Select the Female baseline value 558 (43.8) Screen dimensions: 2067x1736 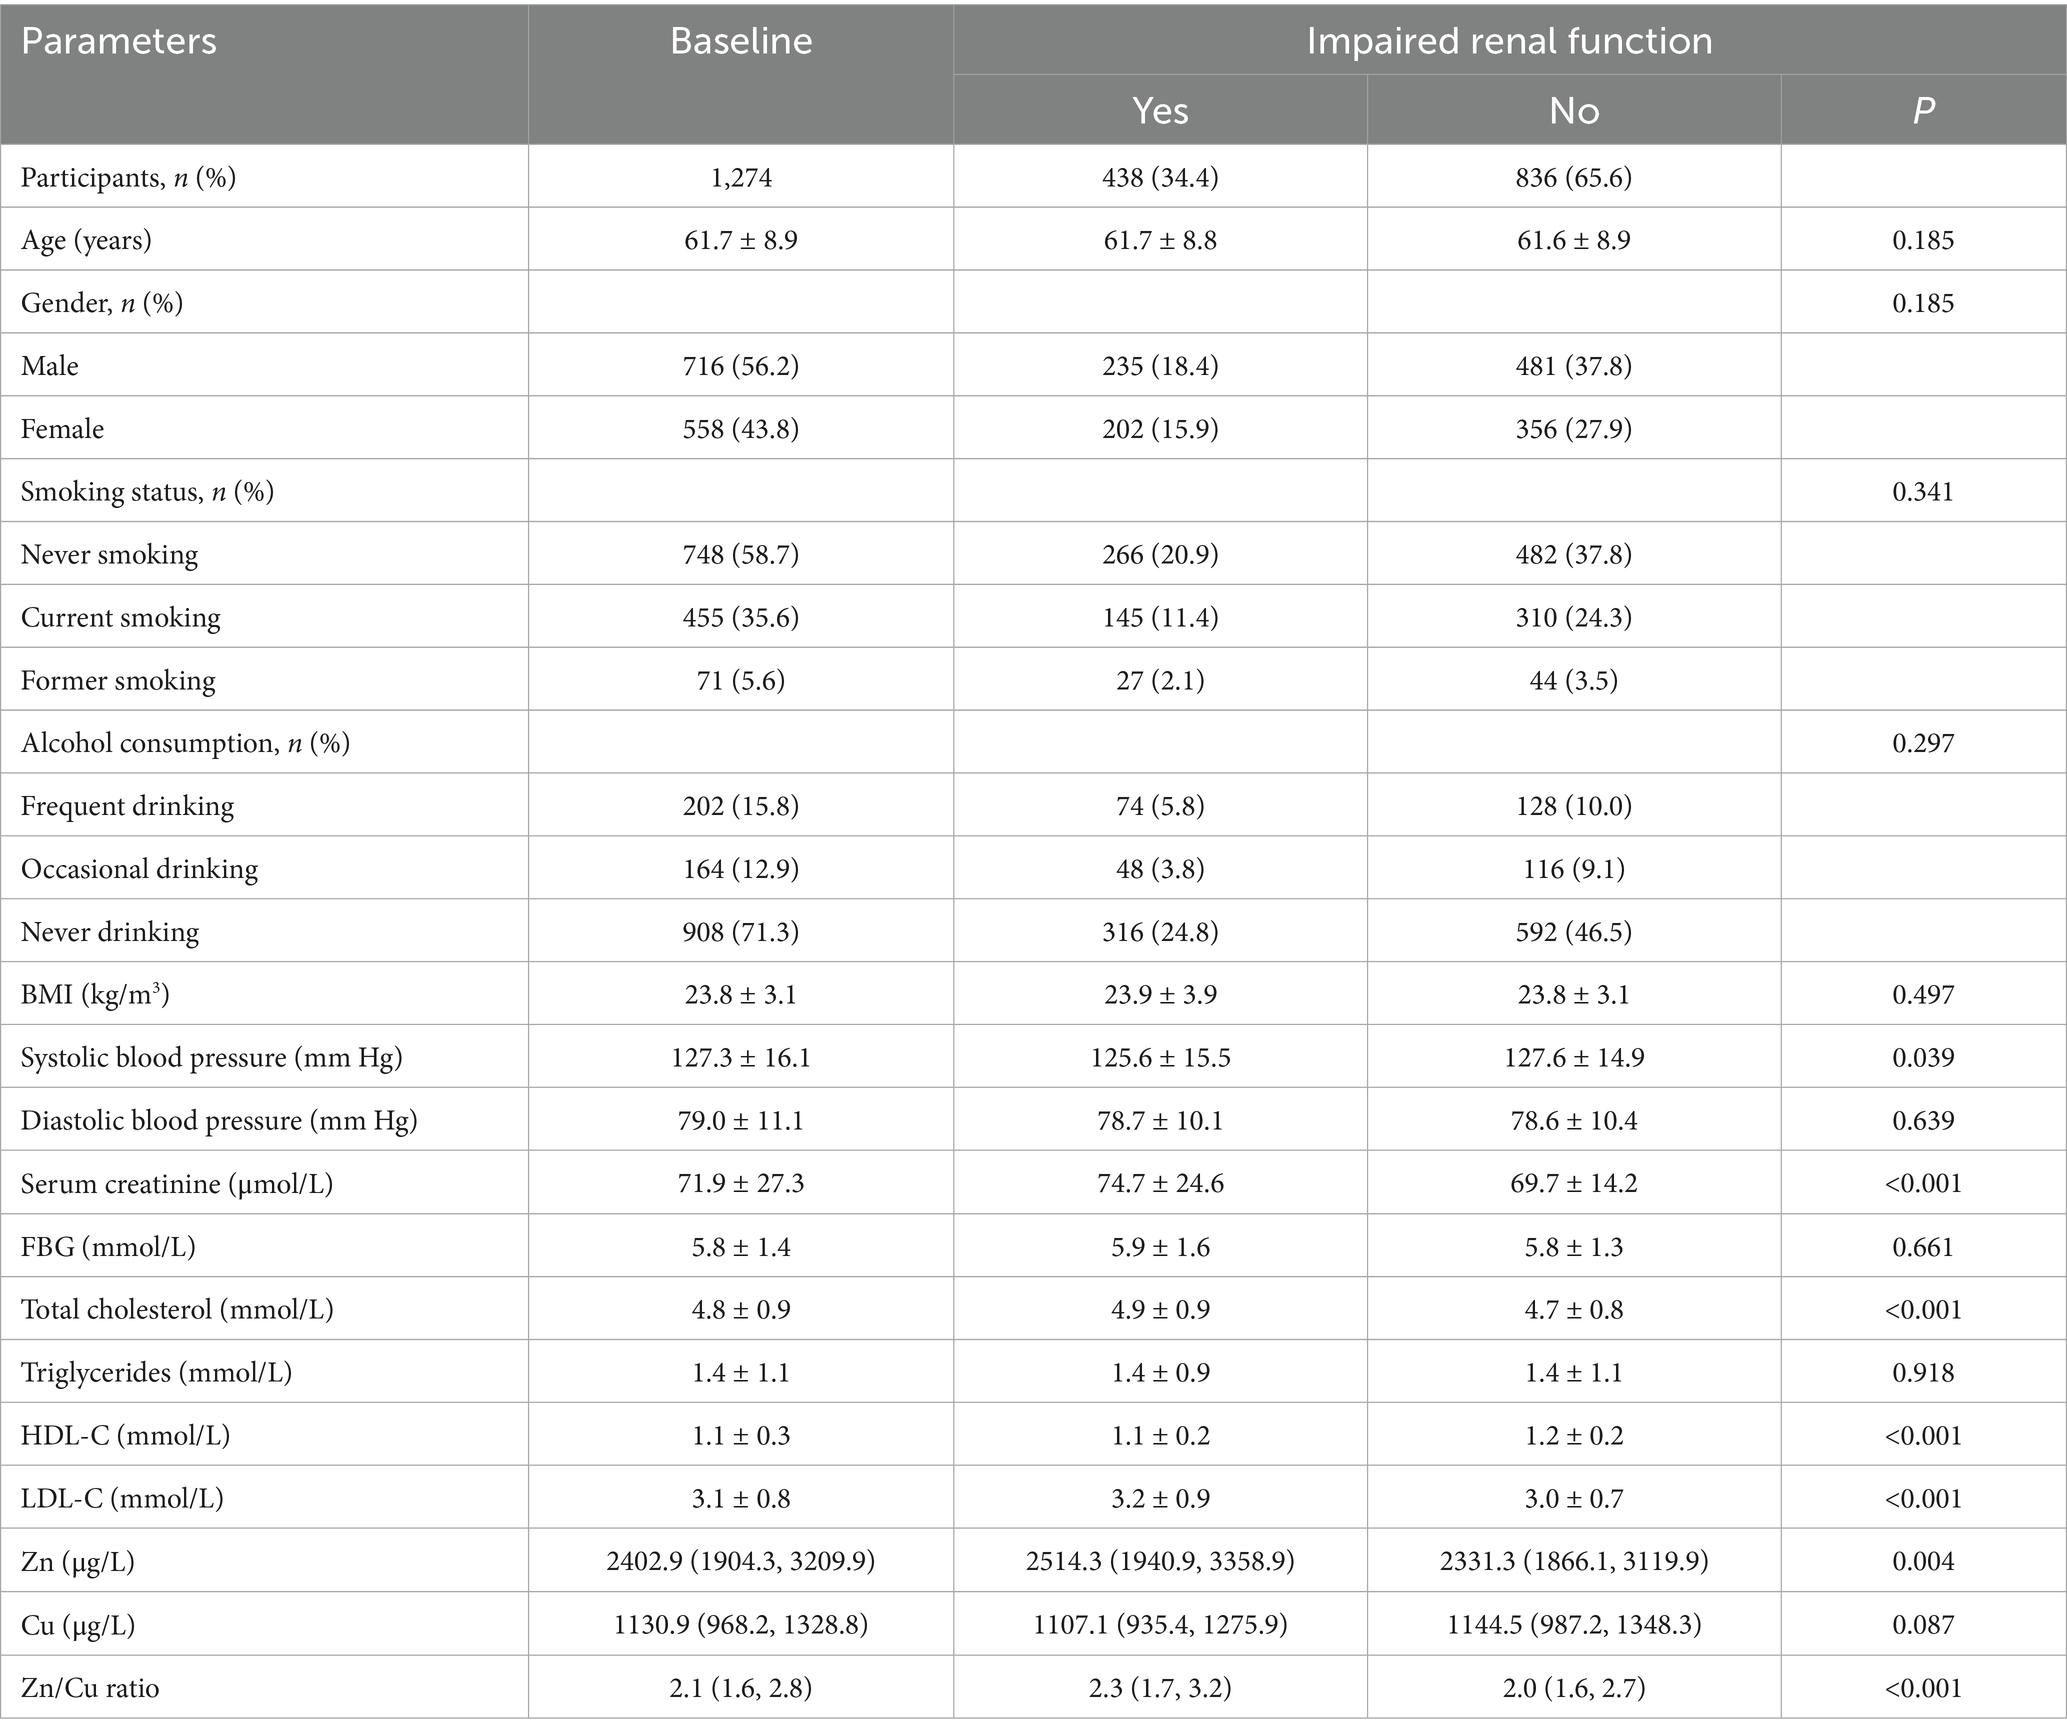point(741,429)
